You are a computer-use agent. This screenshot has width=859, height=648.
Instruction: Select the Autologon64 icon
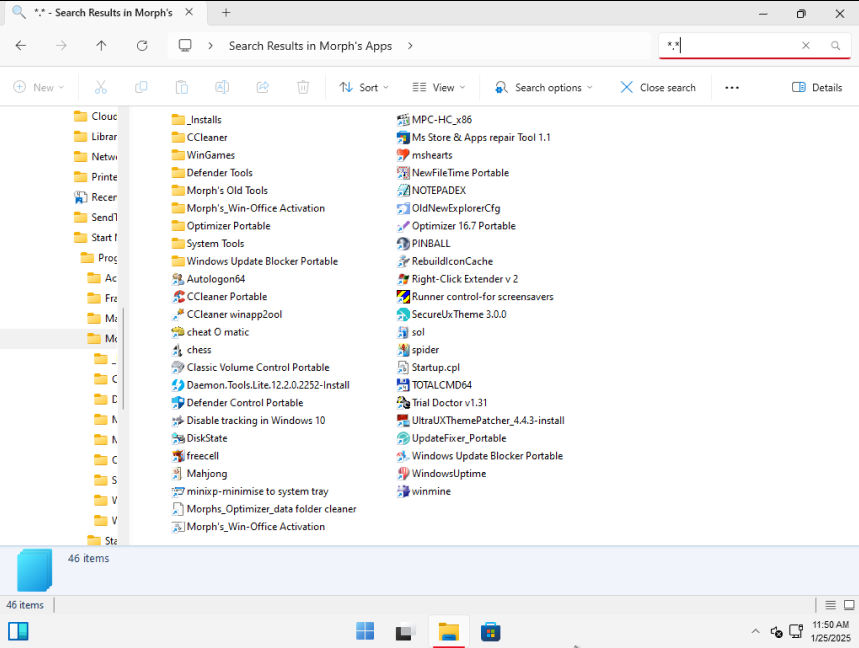pyautogui.click(x=178, y=279)
